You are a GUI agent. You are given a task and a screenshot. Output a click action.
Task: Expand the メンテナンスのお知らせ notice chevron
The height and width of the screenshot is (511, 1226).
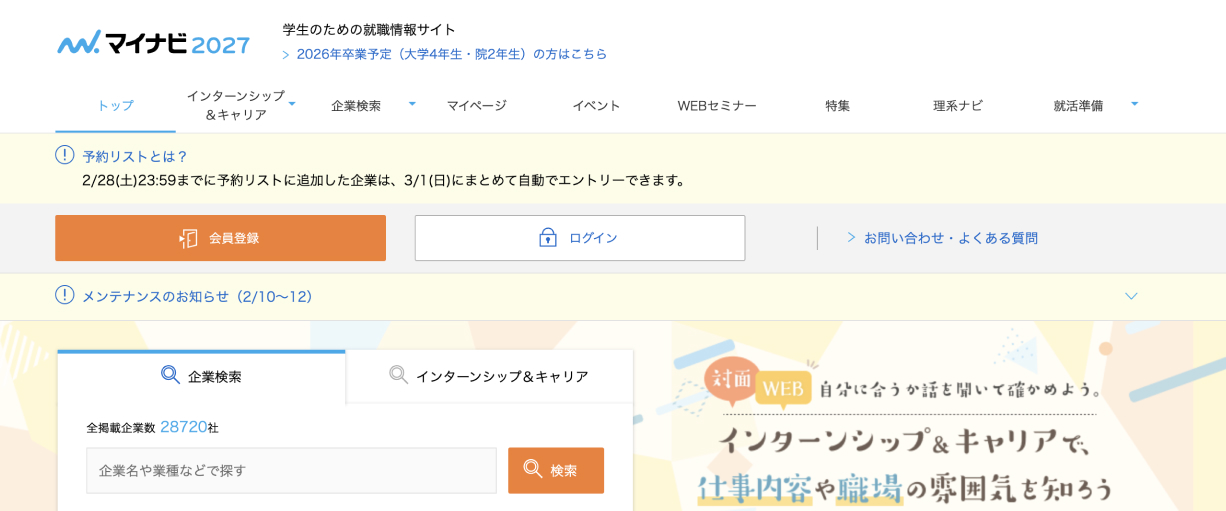click(1131, 296)
